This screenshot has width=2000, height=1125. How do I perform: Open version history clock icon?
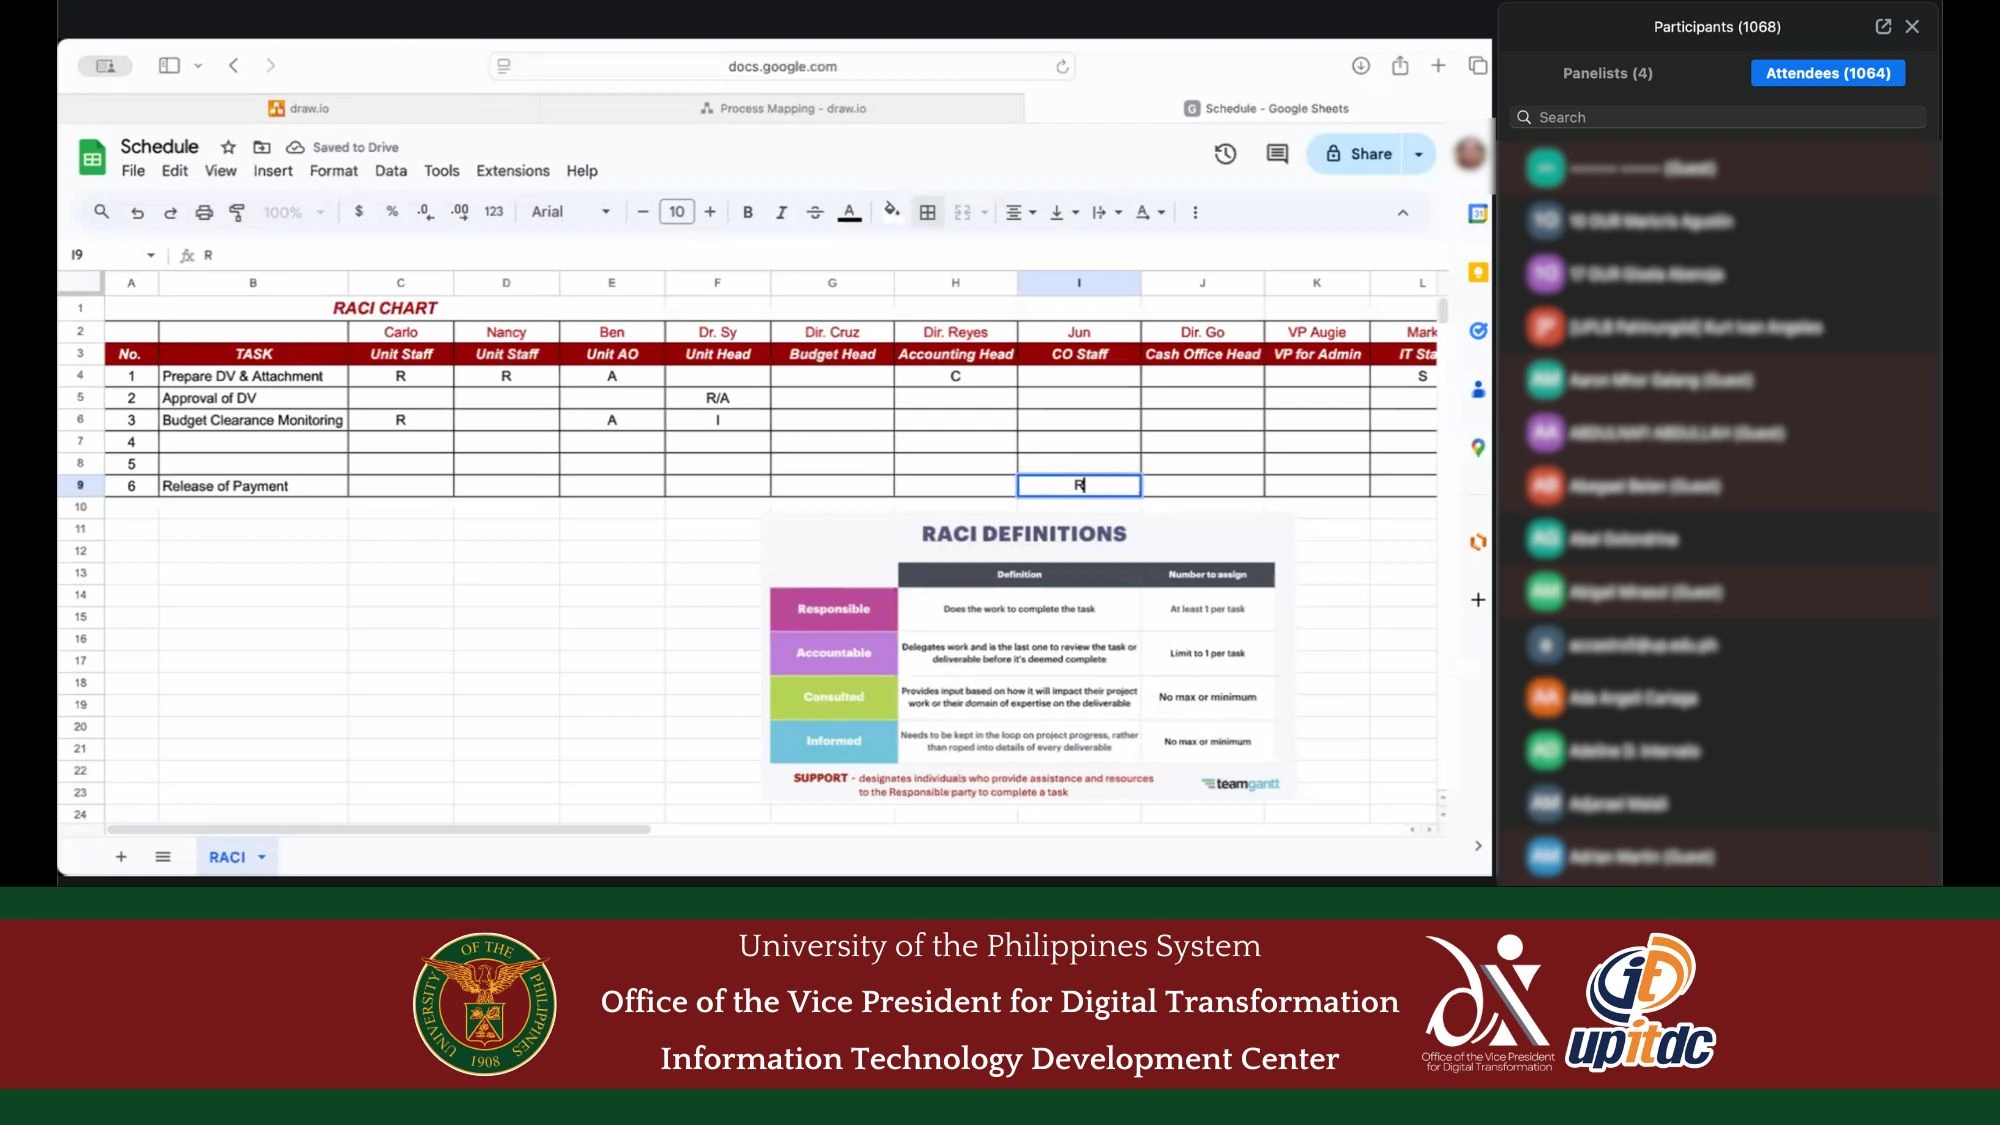point(1225,154)
